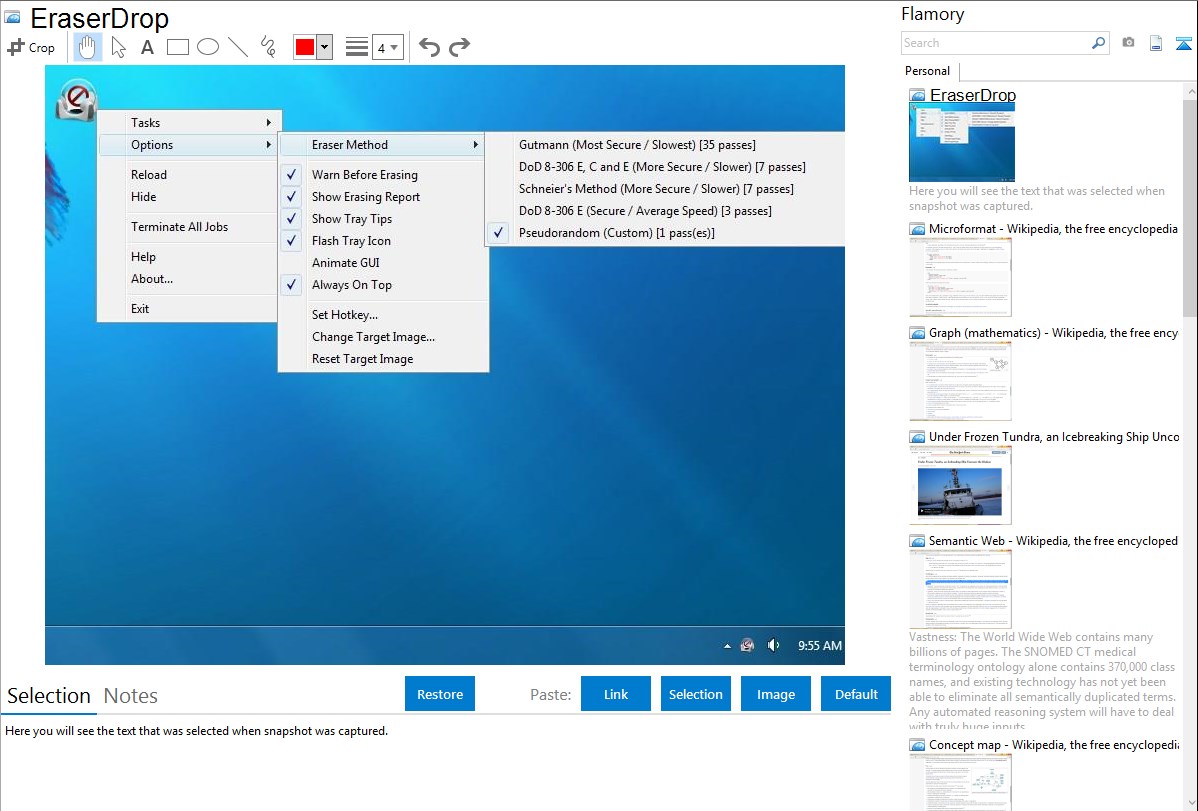The height and width of the screenshot is (811, 1198).
Task: Select Hide in the context menu
Action: [143, 196]
